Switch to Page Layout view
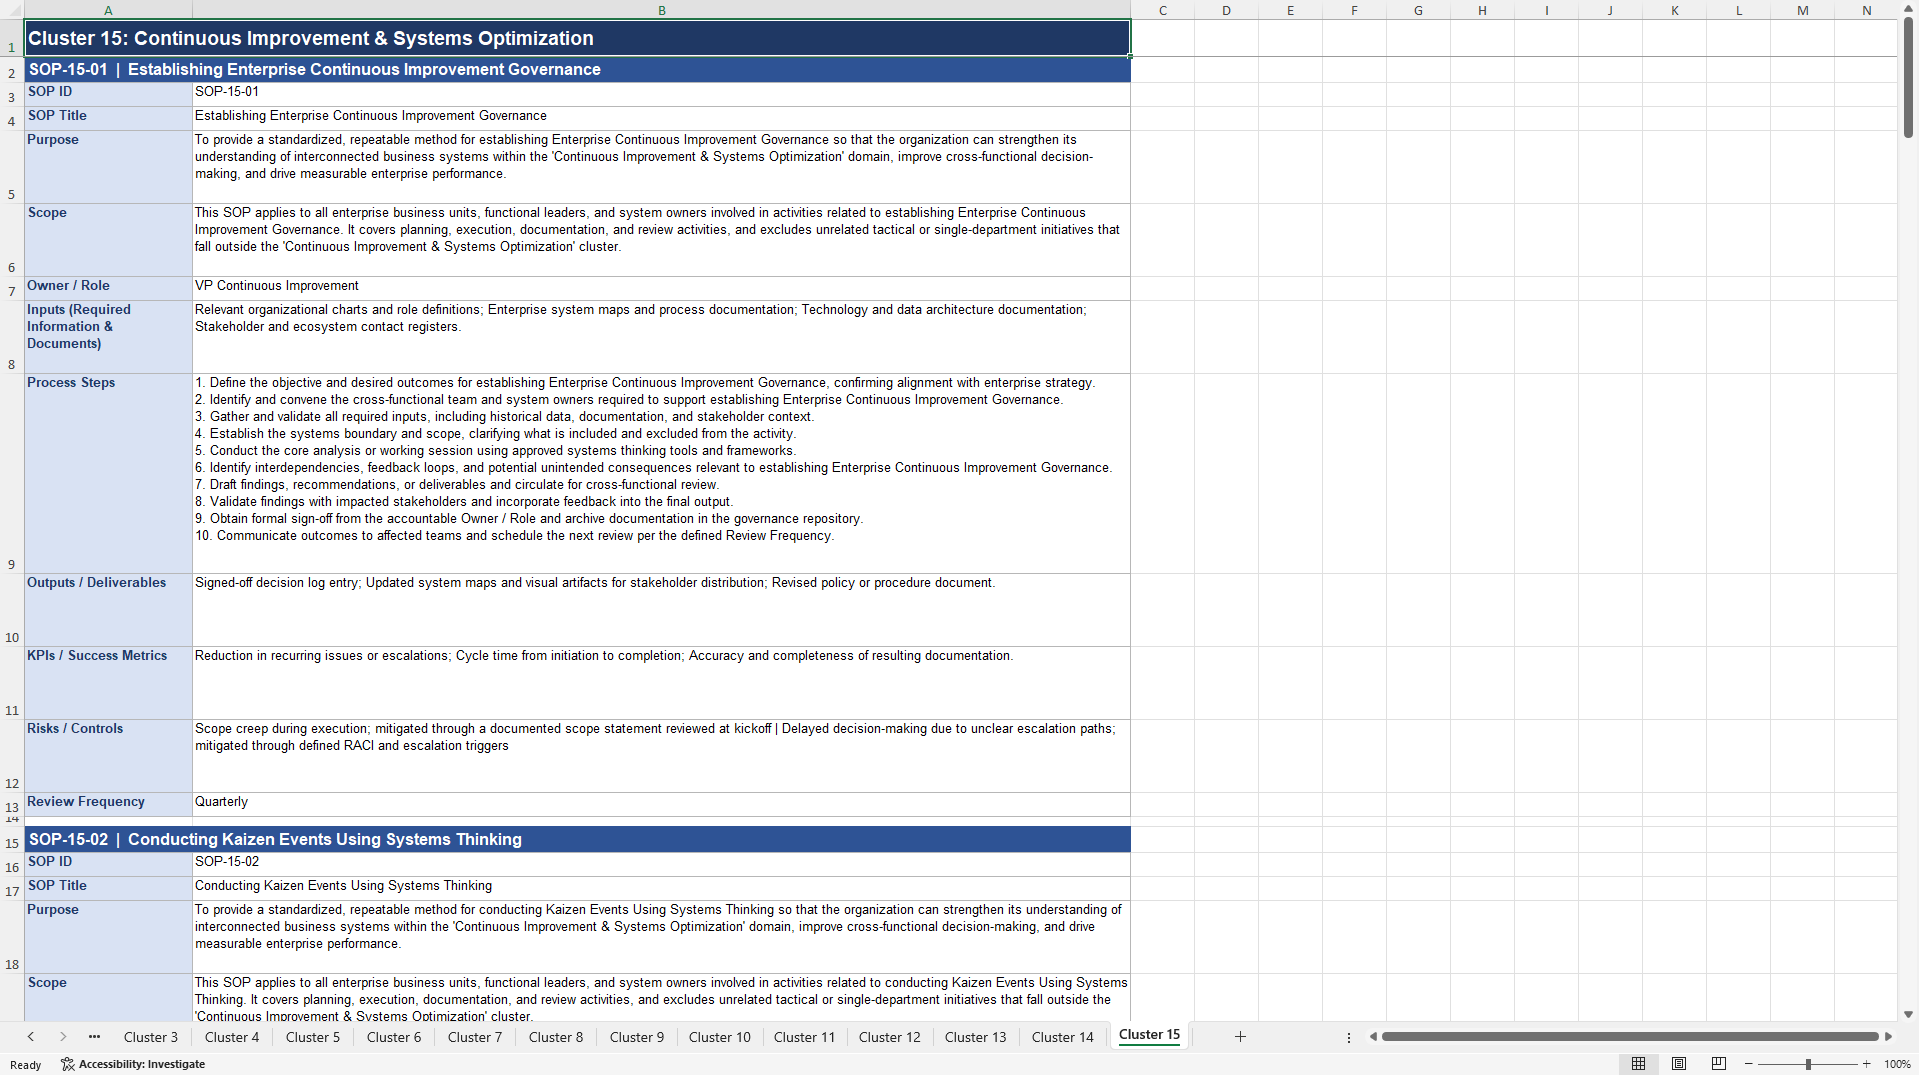Screen dimensions: 1919x1075 pyautogui.click(x=1679, y=1064)
